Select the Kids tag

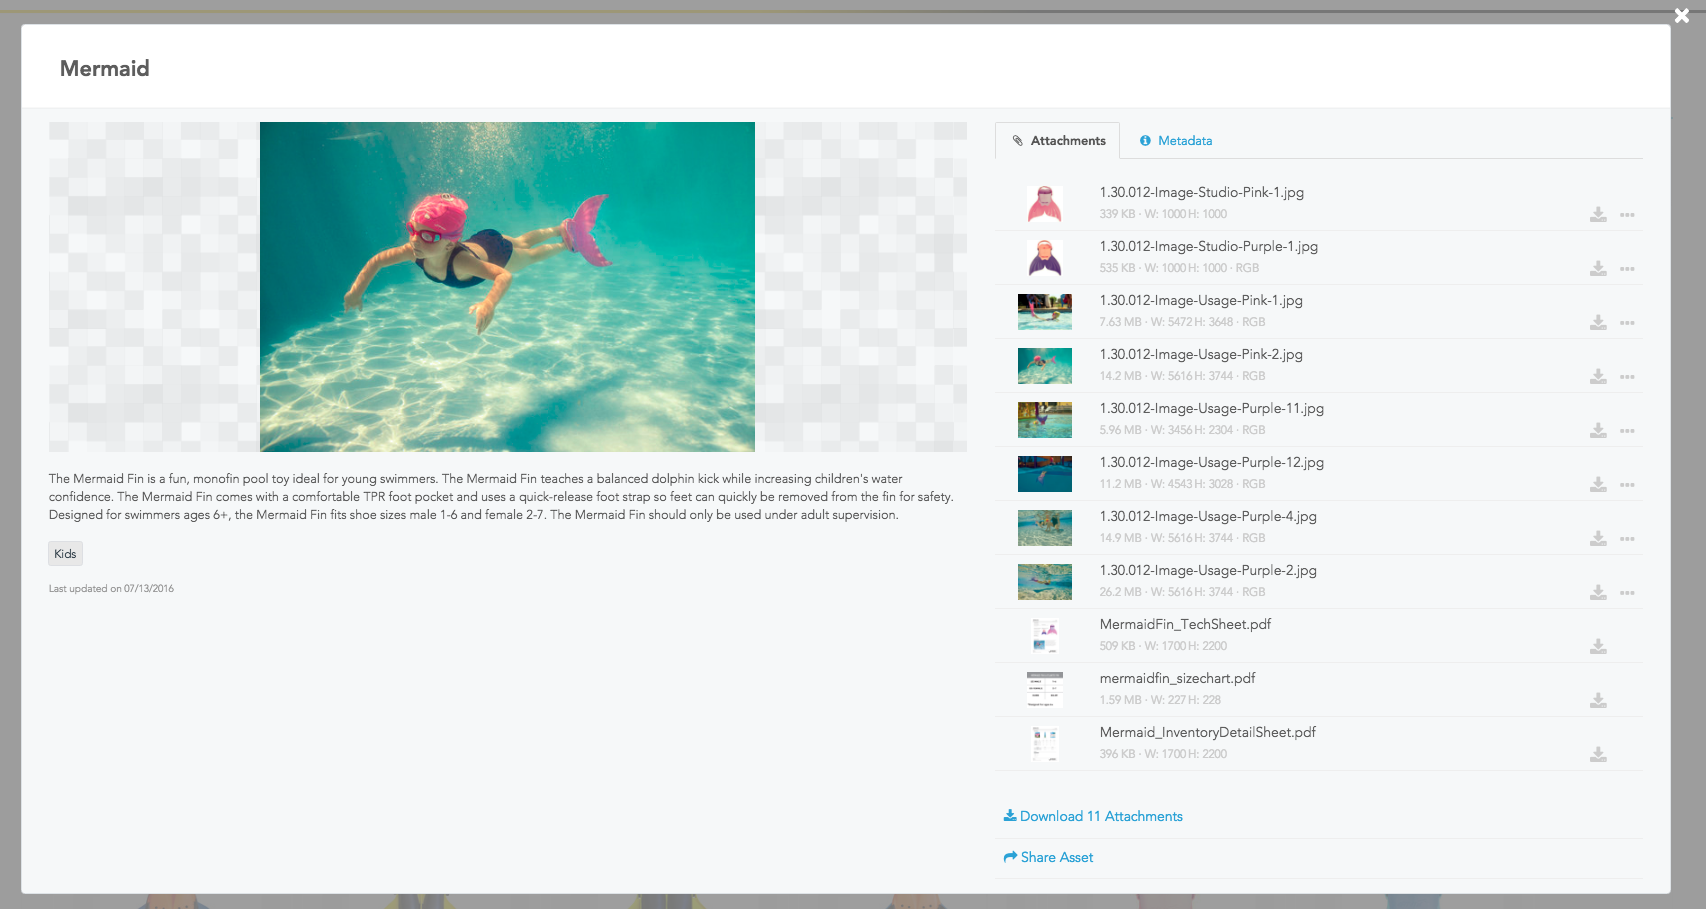(x=65, y=554)
